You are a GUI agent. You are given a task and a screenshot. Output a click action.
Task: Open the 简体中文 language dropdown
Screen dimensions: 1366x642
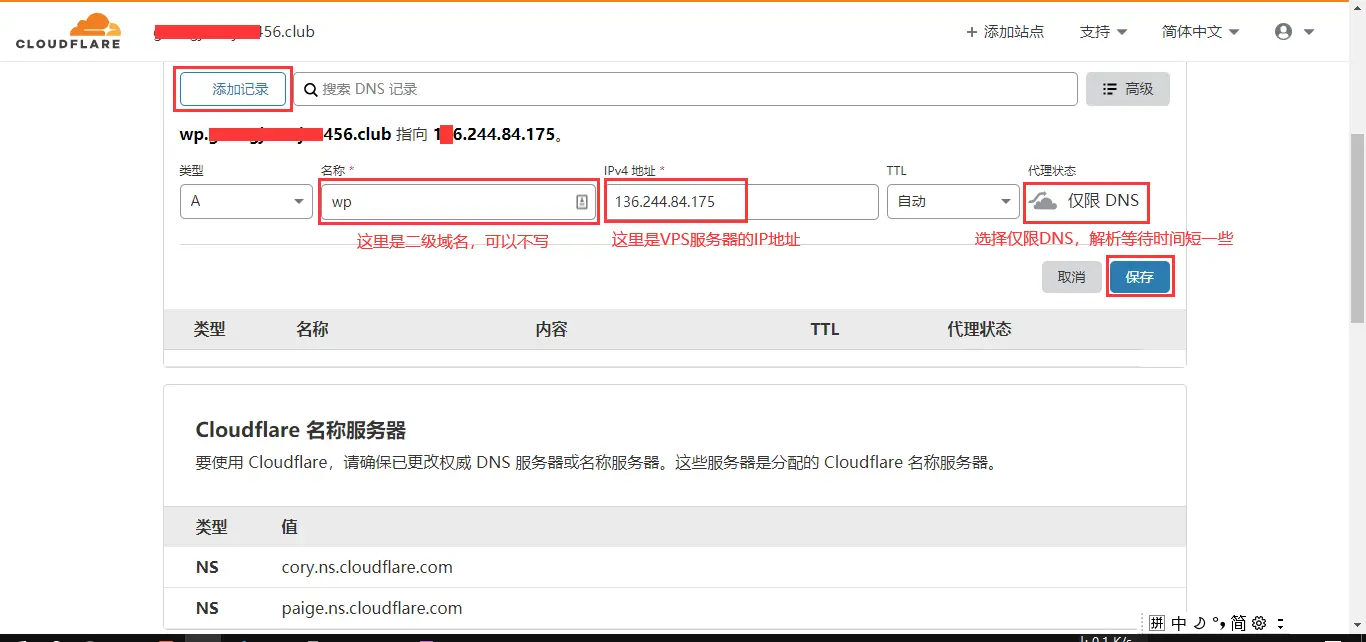pyautogui.click(x=1200, y=32)
